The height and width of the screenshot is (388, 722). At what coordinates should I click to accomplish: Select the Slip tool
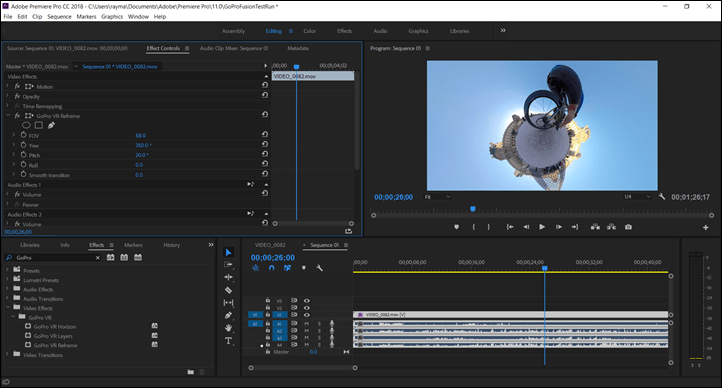pos(228,302)
